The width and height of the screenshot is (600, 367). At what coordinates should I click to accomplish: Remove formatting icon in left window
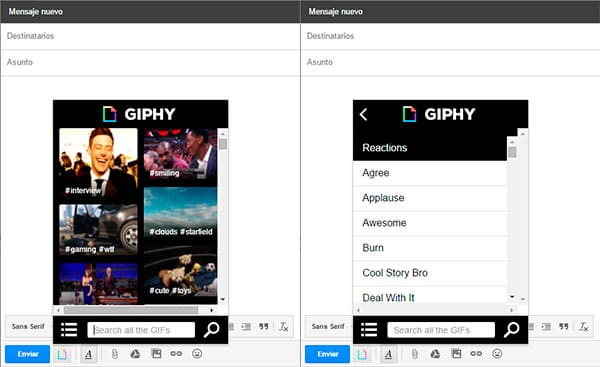pos(283,326)
